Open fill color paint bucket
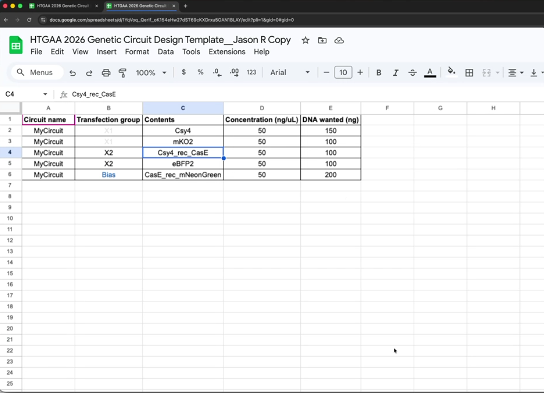The height and width of the screenshot is (393, 544). [451, 72]
